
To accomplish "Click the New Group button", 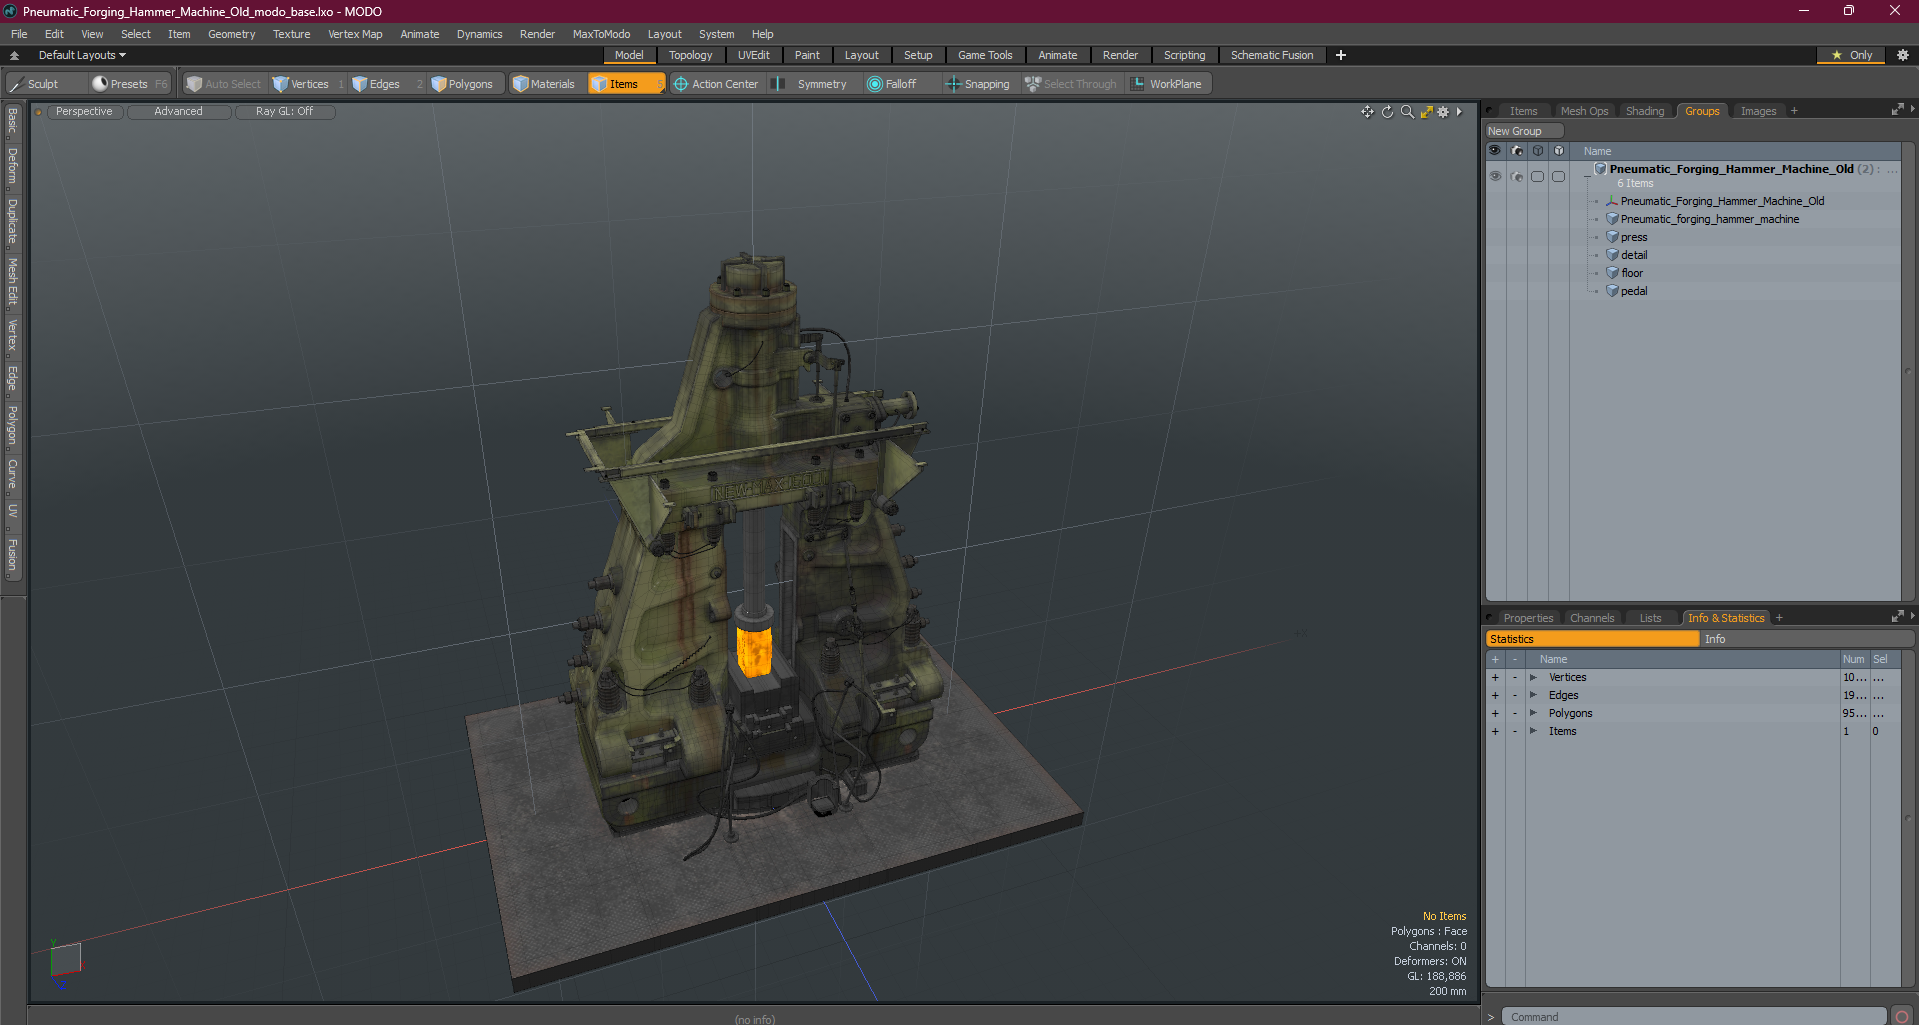I will pos(1523,131).
